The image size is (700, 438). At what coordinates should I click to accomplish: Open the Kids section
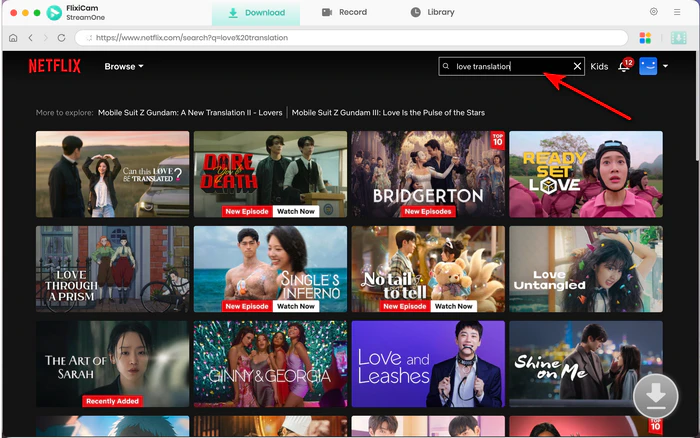599,67
